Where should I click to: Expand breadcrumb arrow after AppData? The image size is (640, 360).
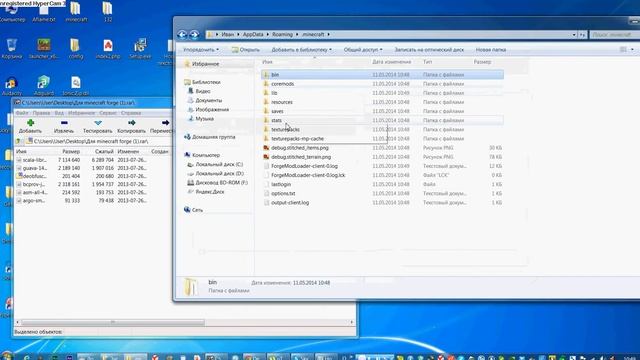[269, 35]
